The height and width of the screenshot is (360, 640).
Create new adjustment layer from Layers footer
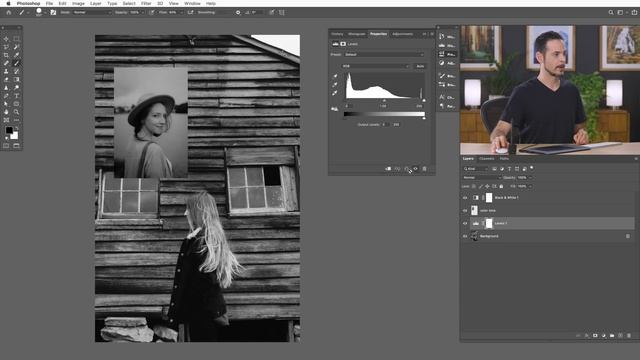click(x=604, y=336)
